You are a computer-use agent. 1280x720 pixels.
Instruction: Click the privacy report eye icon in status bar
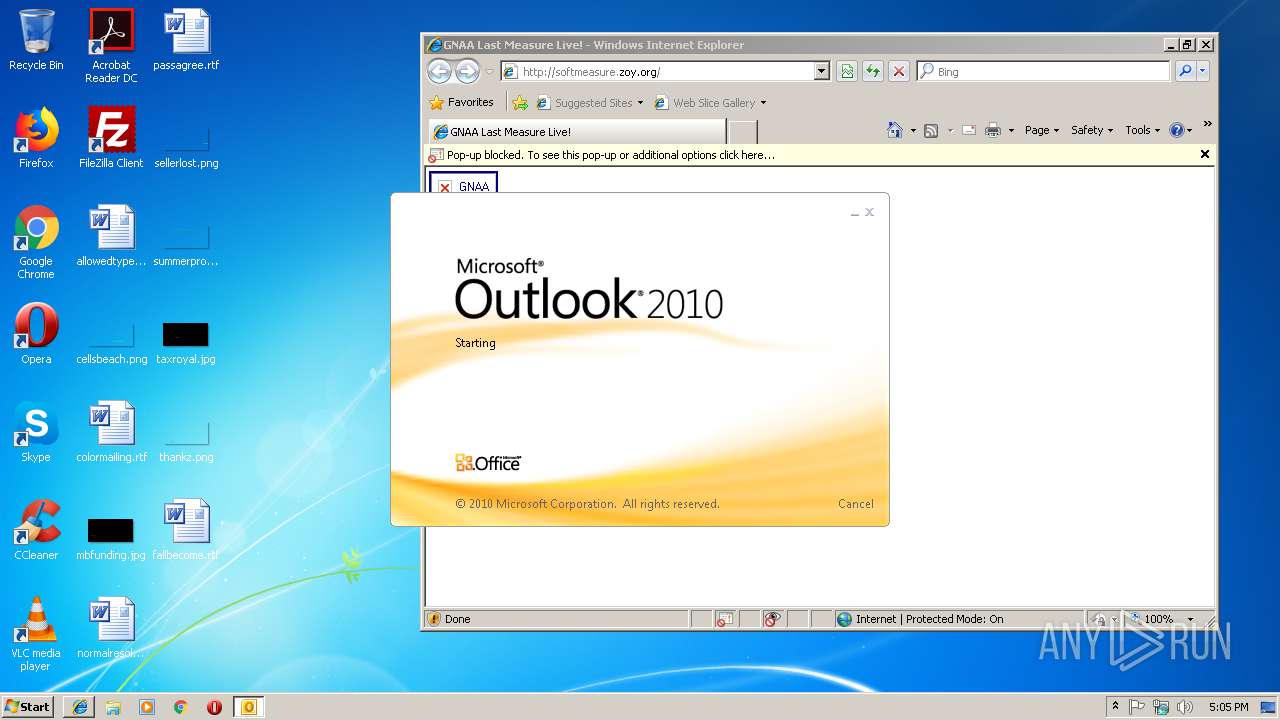tap(771, 619)
